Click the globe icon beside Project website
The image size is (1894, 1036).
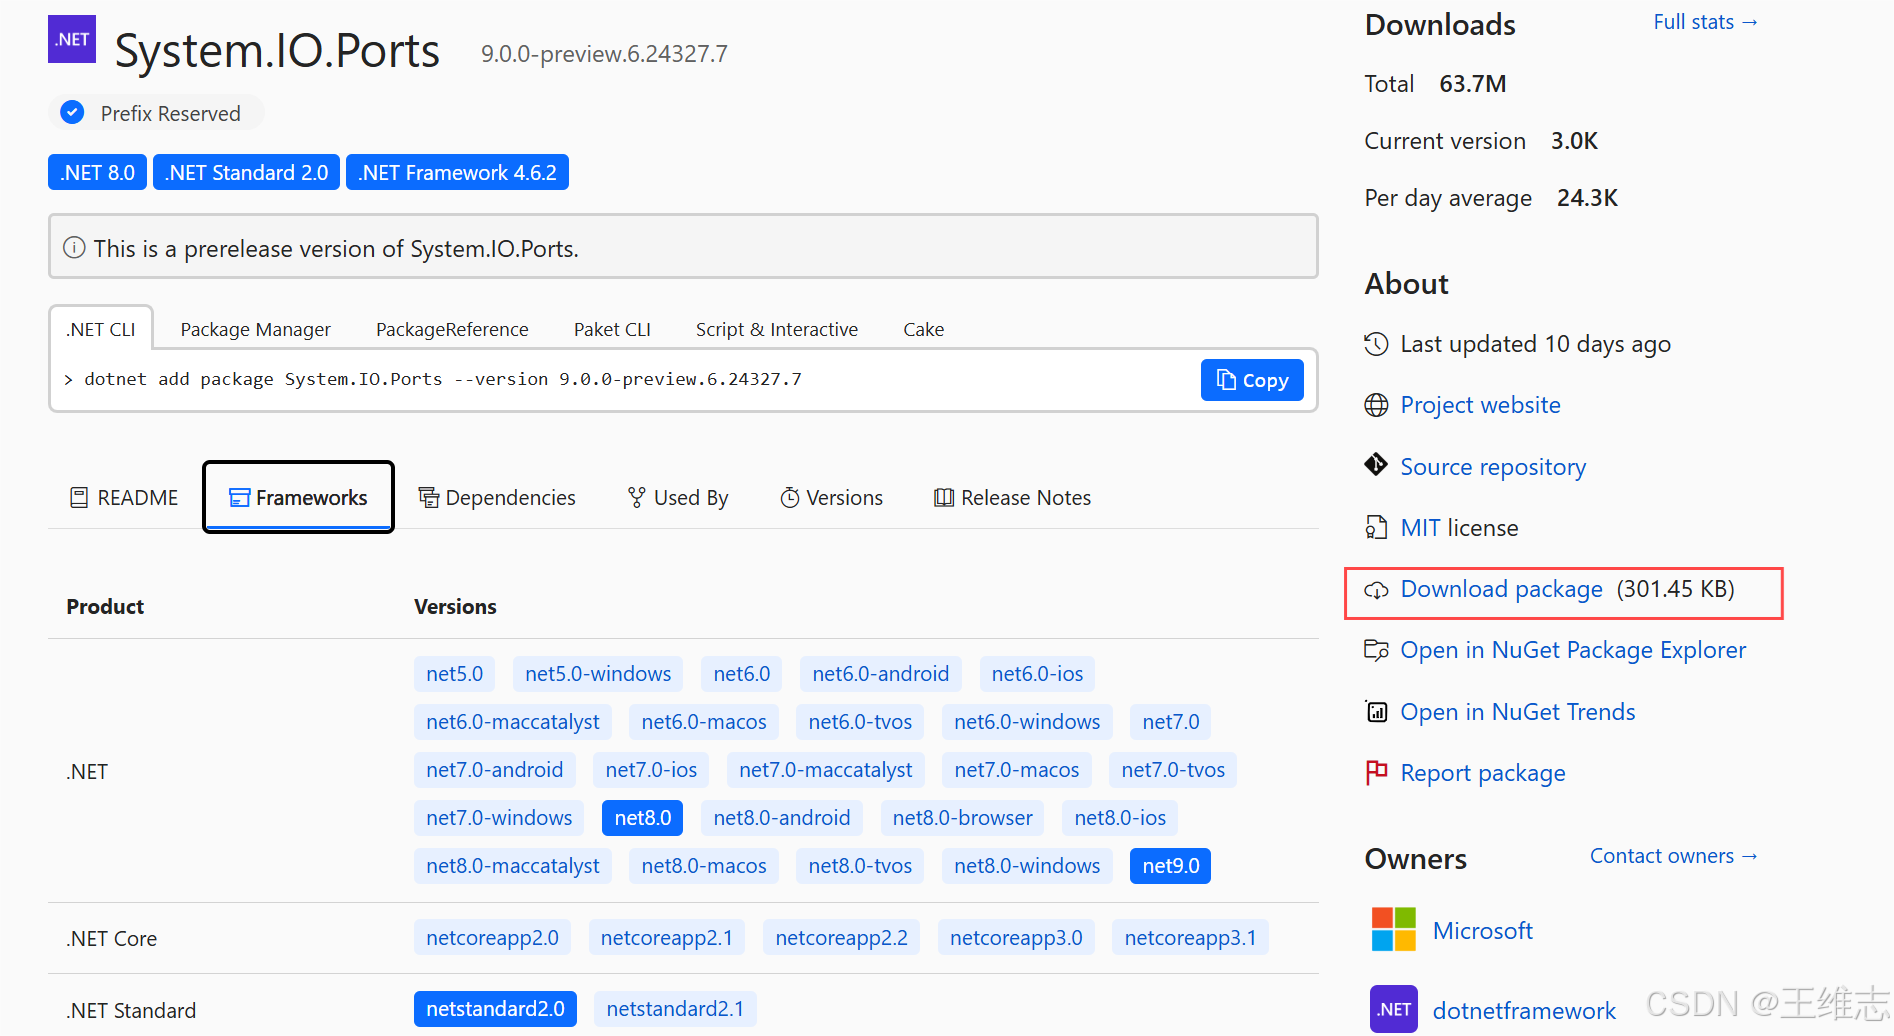pyautogui.click(x=1376, y=405)
